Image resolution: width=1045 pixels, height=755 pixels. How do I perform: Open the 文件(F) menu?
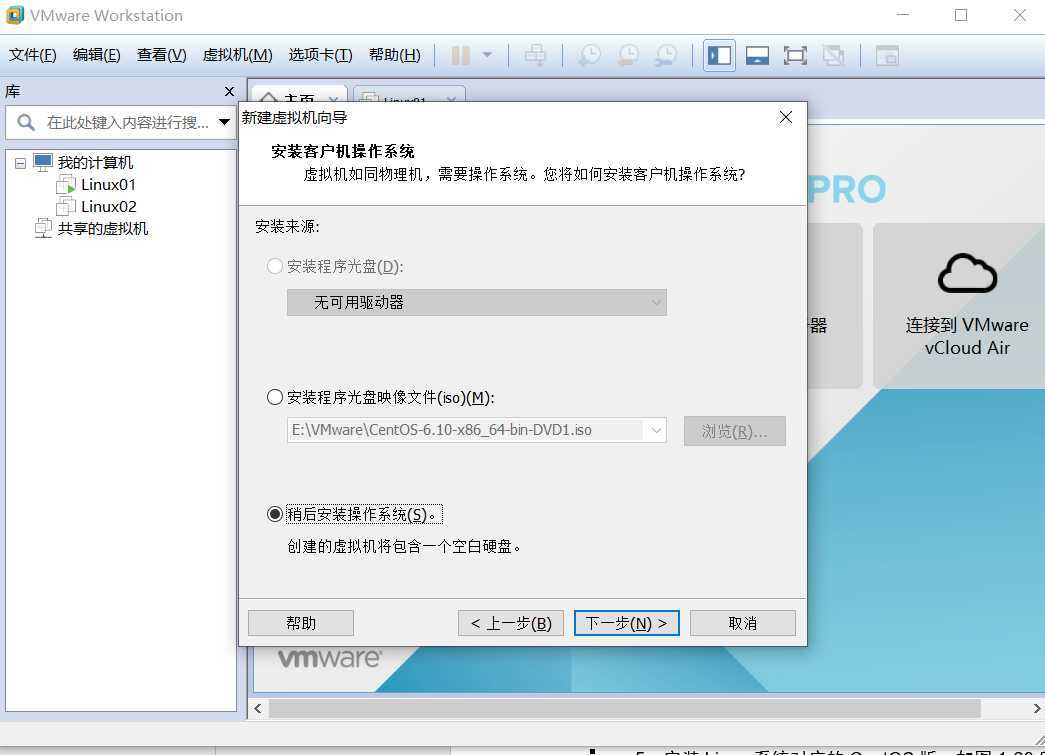pos(33,55)
